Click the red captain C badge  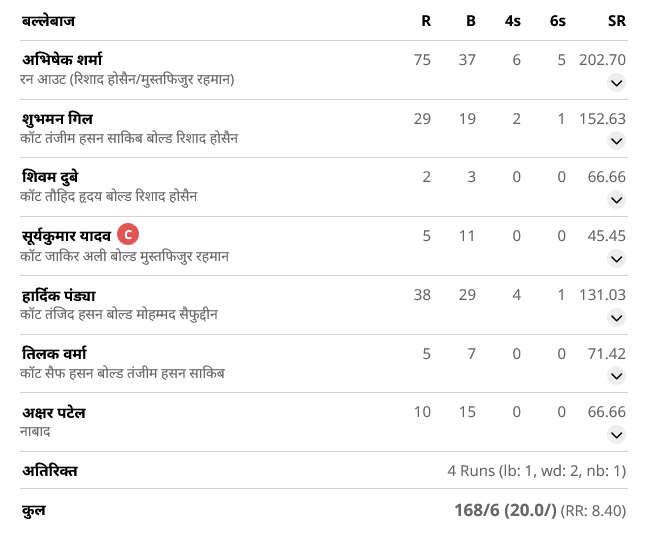tap(128, 234)
